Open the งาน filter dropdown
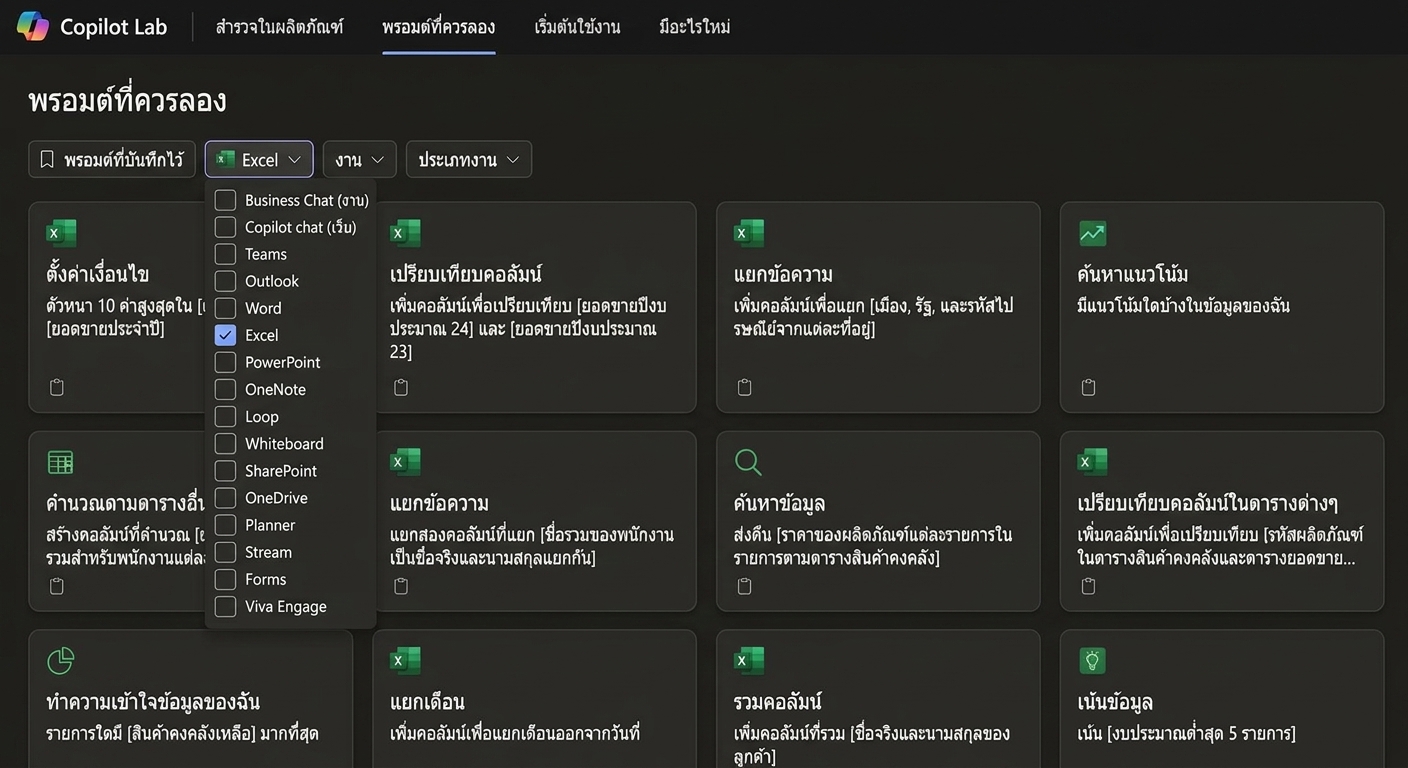Viewport: 1408px width, 768px height. click(x=359, y=159)
